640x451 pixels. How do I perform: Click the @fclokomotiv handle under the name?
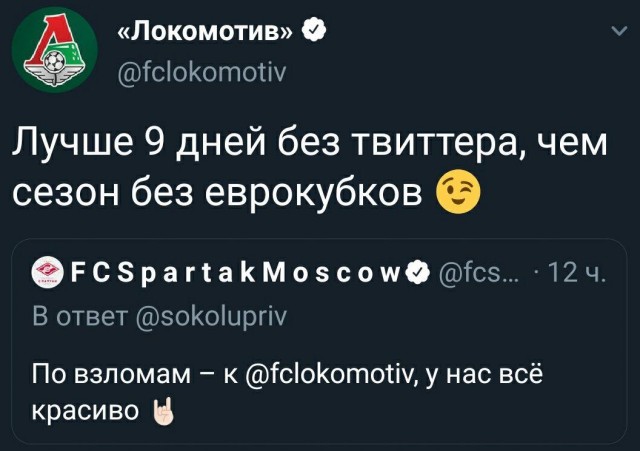pos(202,73)
